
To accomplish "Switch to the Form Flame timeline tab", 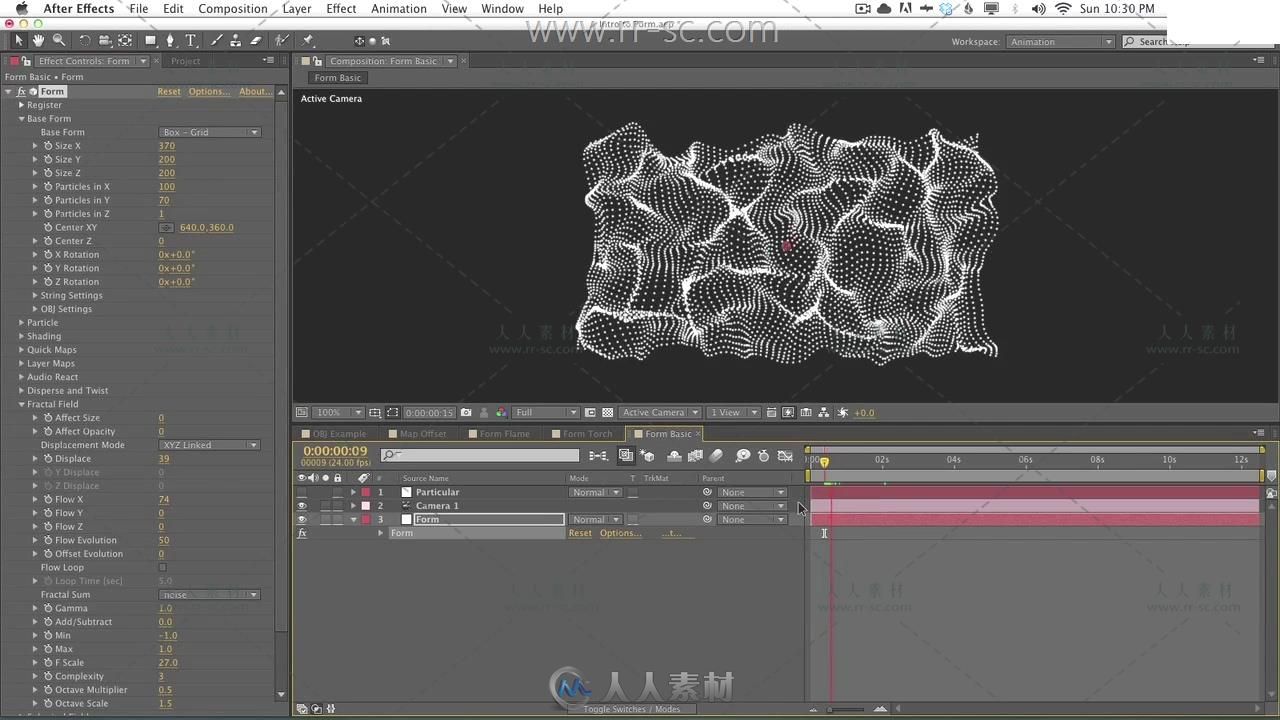I will click(x=504, y=434).
